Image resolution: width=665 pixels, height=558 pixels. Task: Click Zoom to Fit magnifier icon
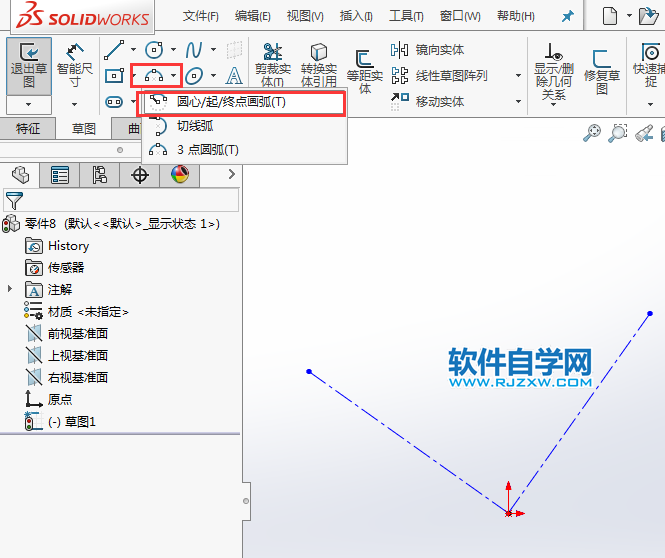point(592,133)
